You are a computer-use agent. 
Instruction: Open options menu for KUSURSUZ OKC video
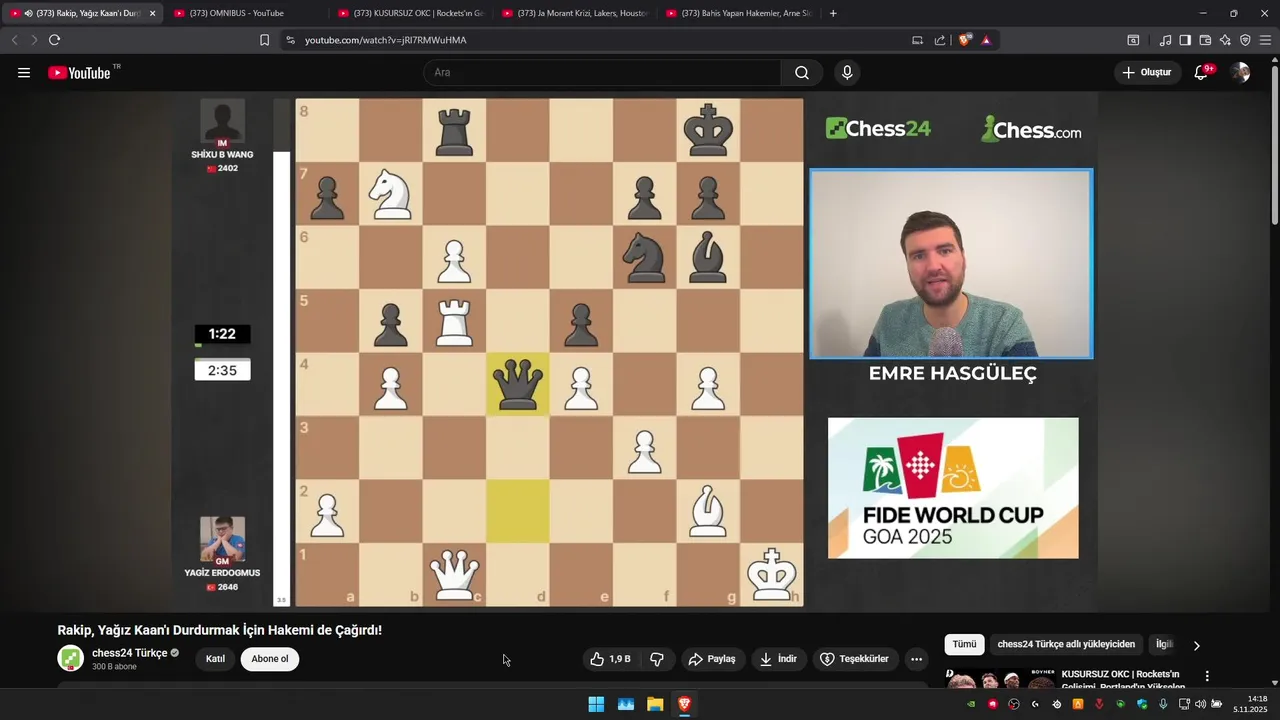(x=1207, y=676)
